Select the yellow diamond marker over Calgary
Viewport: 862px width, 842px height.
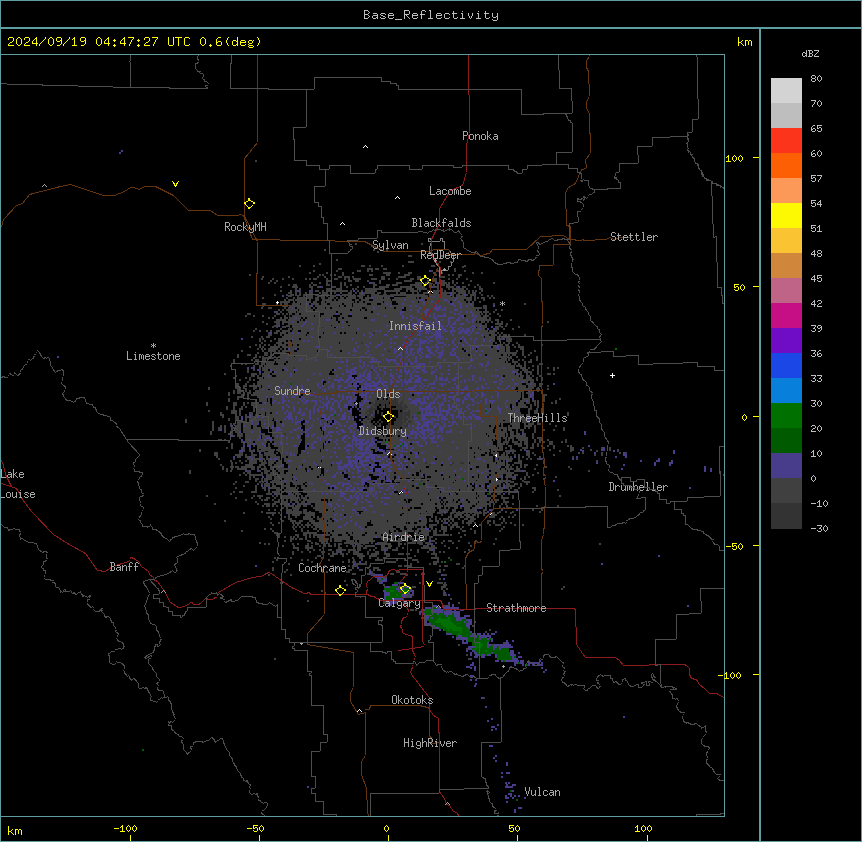pyautogui.click(x=405, y=589)
